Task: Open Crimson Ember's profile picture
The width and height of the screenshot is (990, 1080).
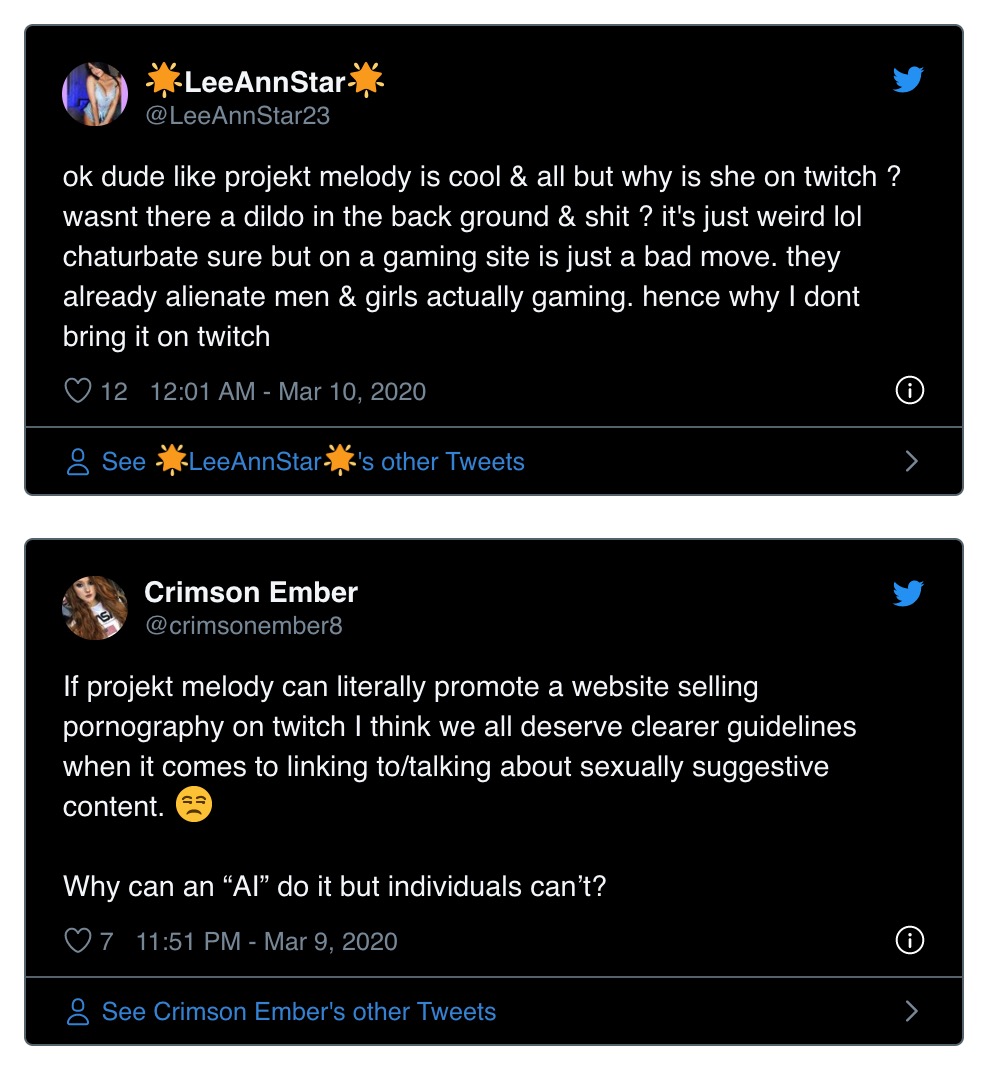Action: point(95,608)
